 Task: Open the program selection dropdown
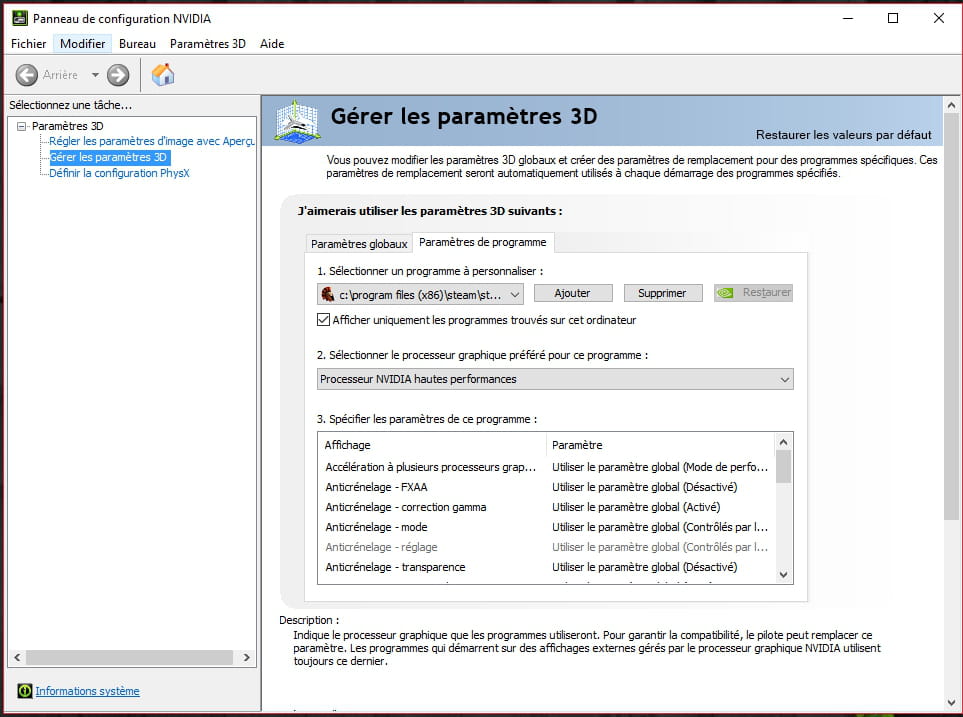coord(421,294)
